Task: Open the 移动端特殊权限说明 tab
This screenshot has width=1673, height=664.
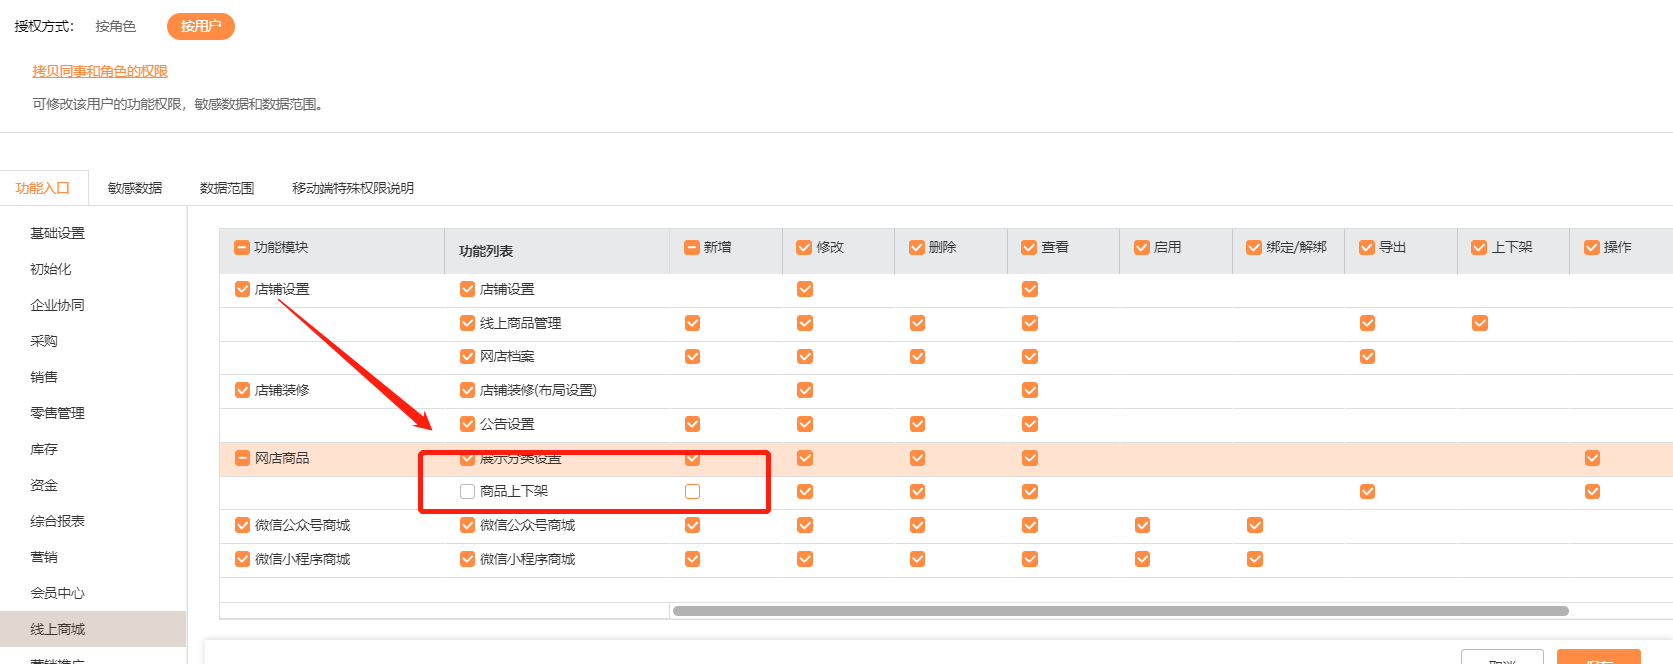Action: point(352,188)
